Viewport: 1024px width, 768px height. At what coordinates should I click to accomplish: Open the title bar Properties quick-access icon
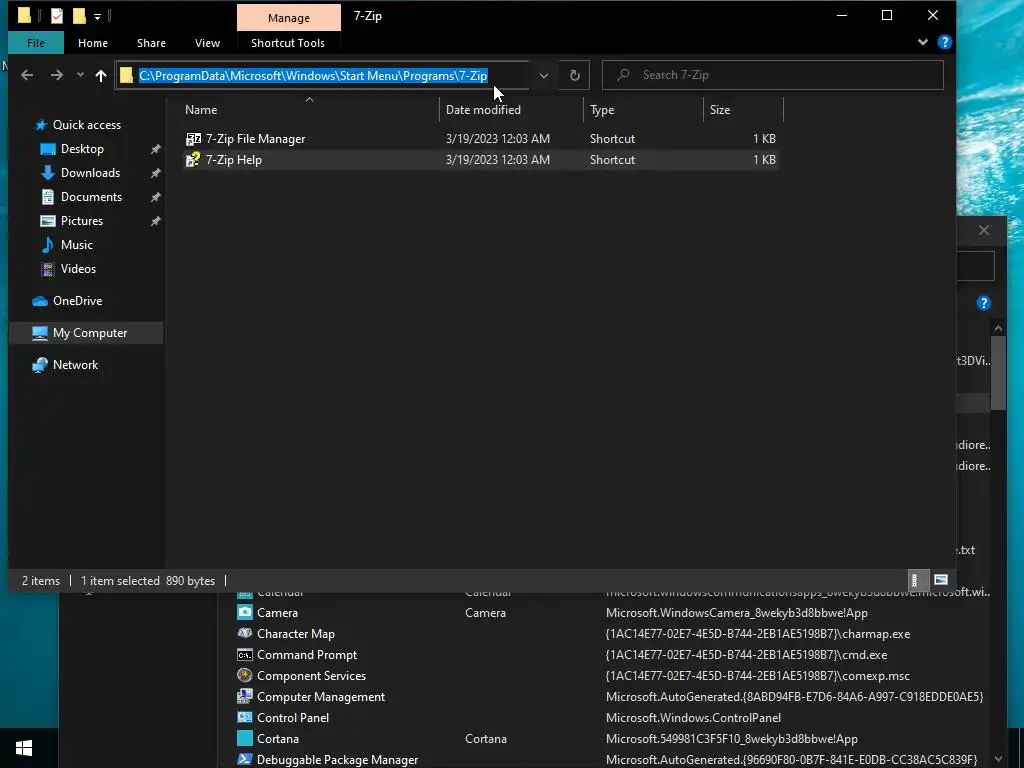57,16
